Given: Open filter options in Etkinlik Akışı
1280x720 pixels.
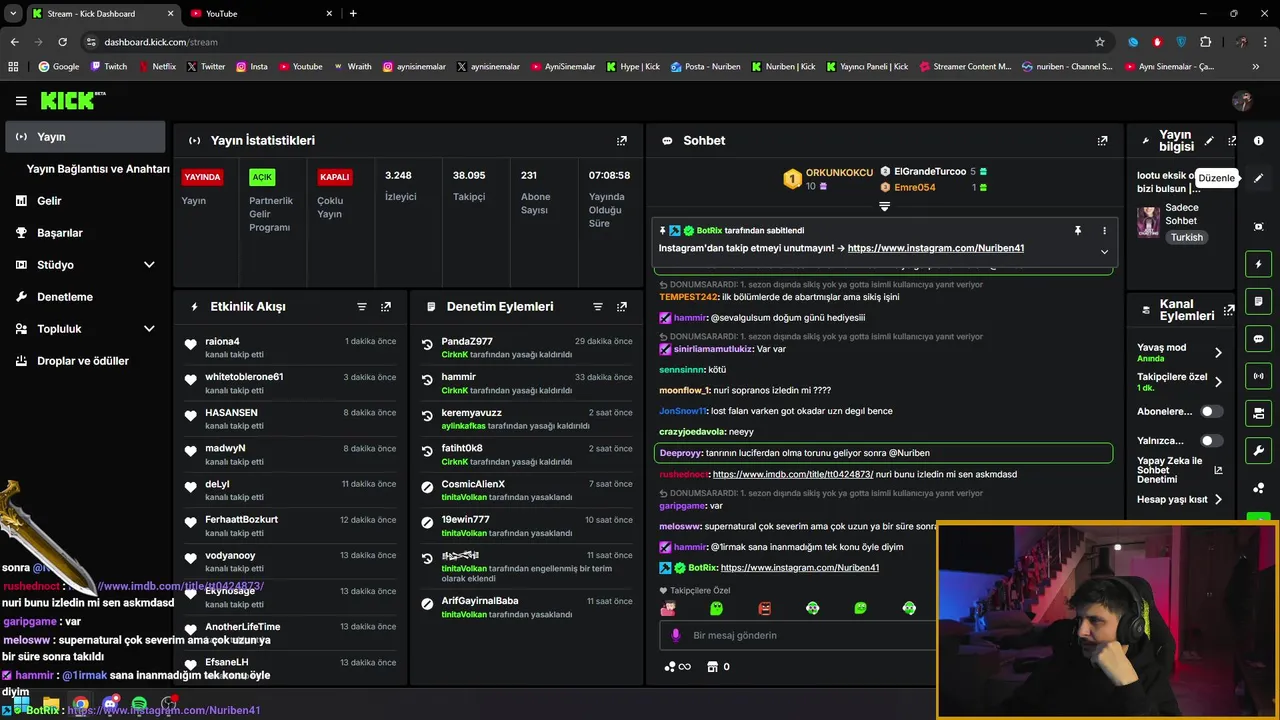Looking at the screenshot, I should tap(362, 307).
